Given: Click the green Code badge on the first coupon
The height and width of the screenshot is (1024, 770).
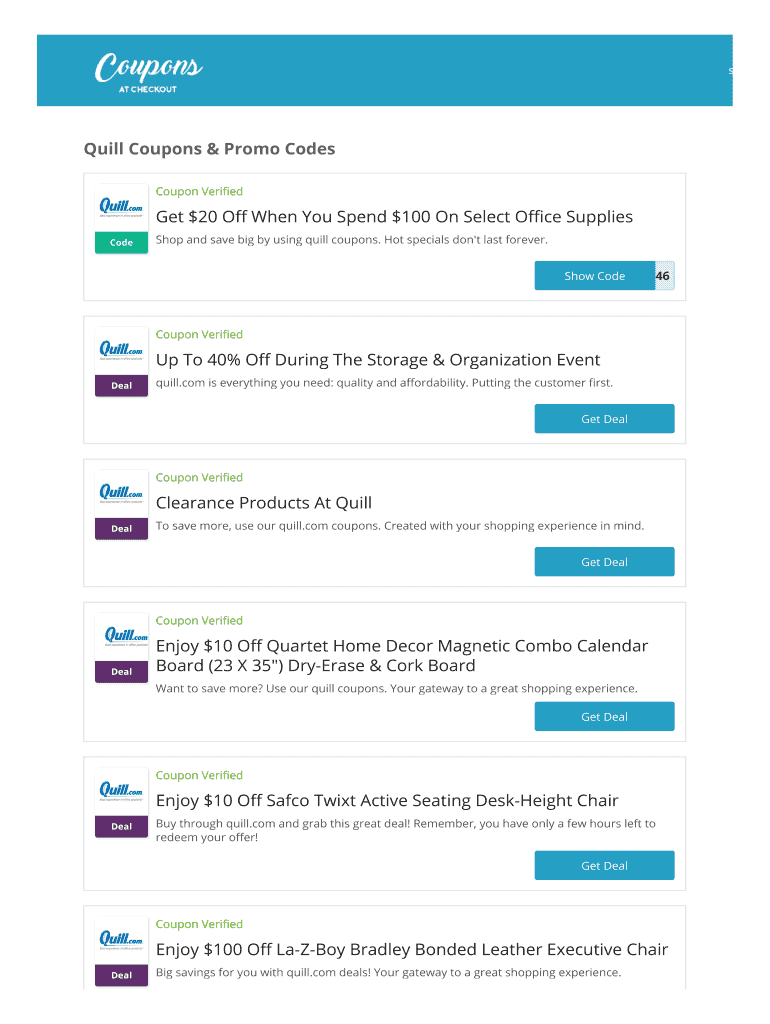Looking at the screenshot, I should (x=121, y=242).
